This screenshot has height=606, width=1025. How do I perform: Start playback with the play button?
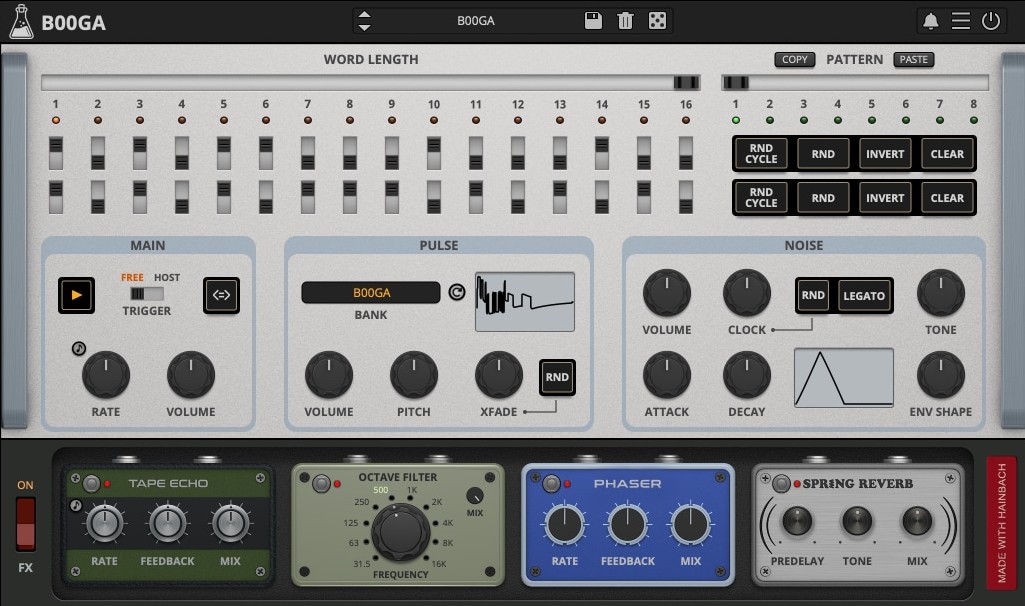click(x=76, y=295)
